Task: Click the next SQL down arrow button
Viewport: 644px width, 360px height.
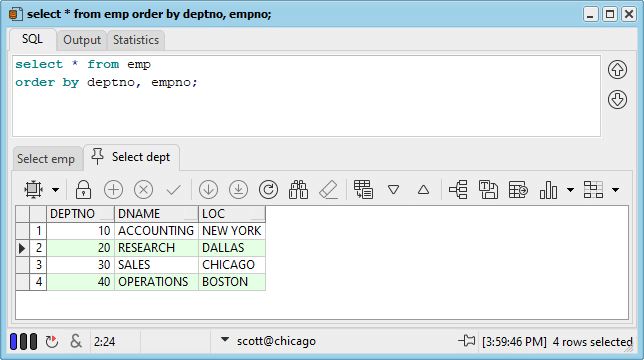Action: pyautogui.click(x=617, y=100)
